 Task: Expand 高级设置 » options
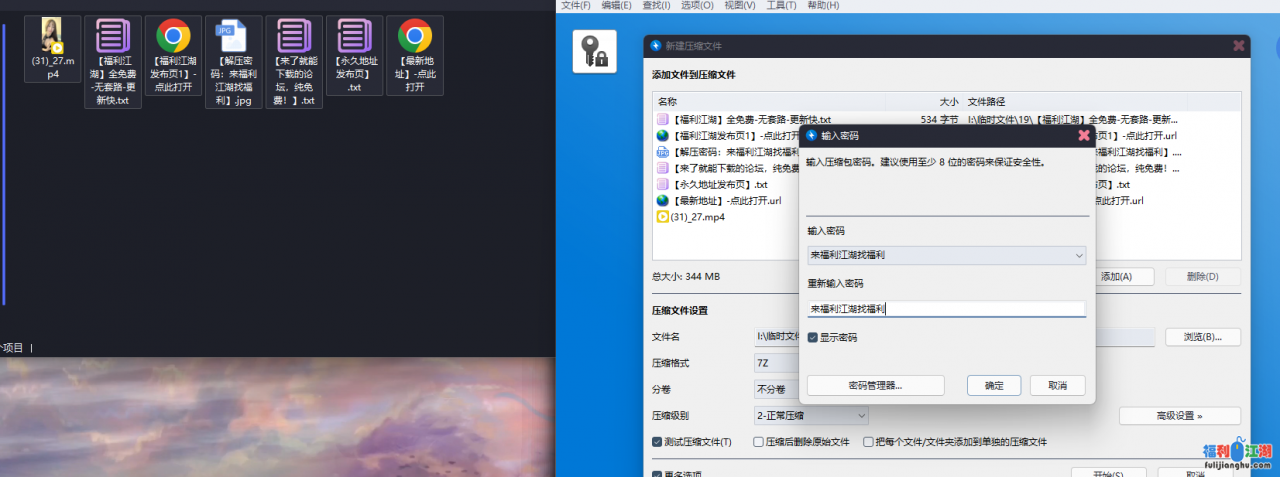point(1179,416)
